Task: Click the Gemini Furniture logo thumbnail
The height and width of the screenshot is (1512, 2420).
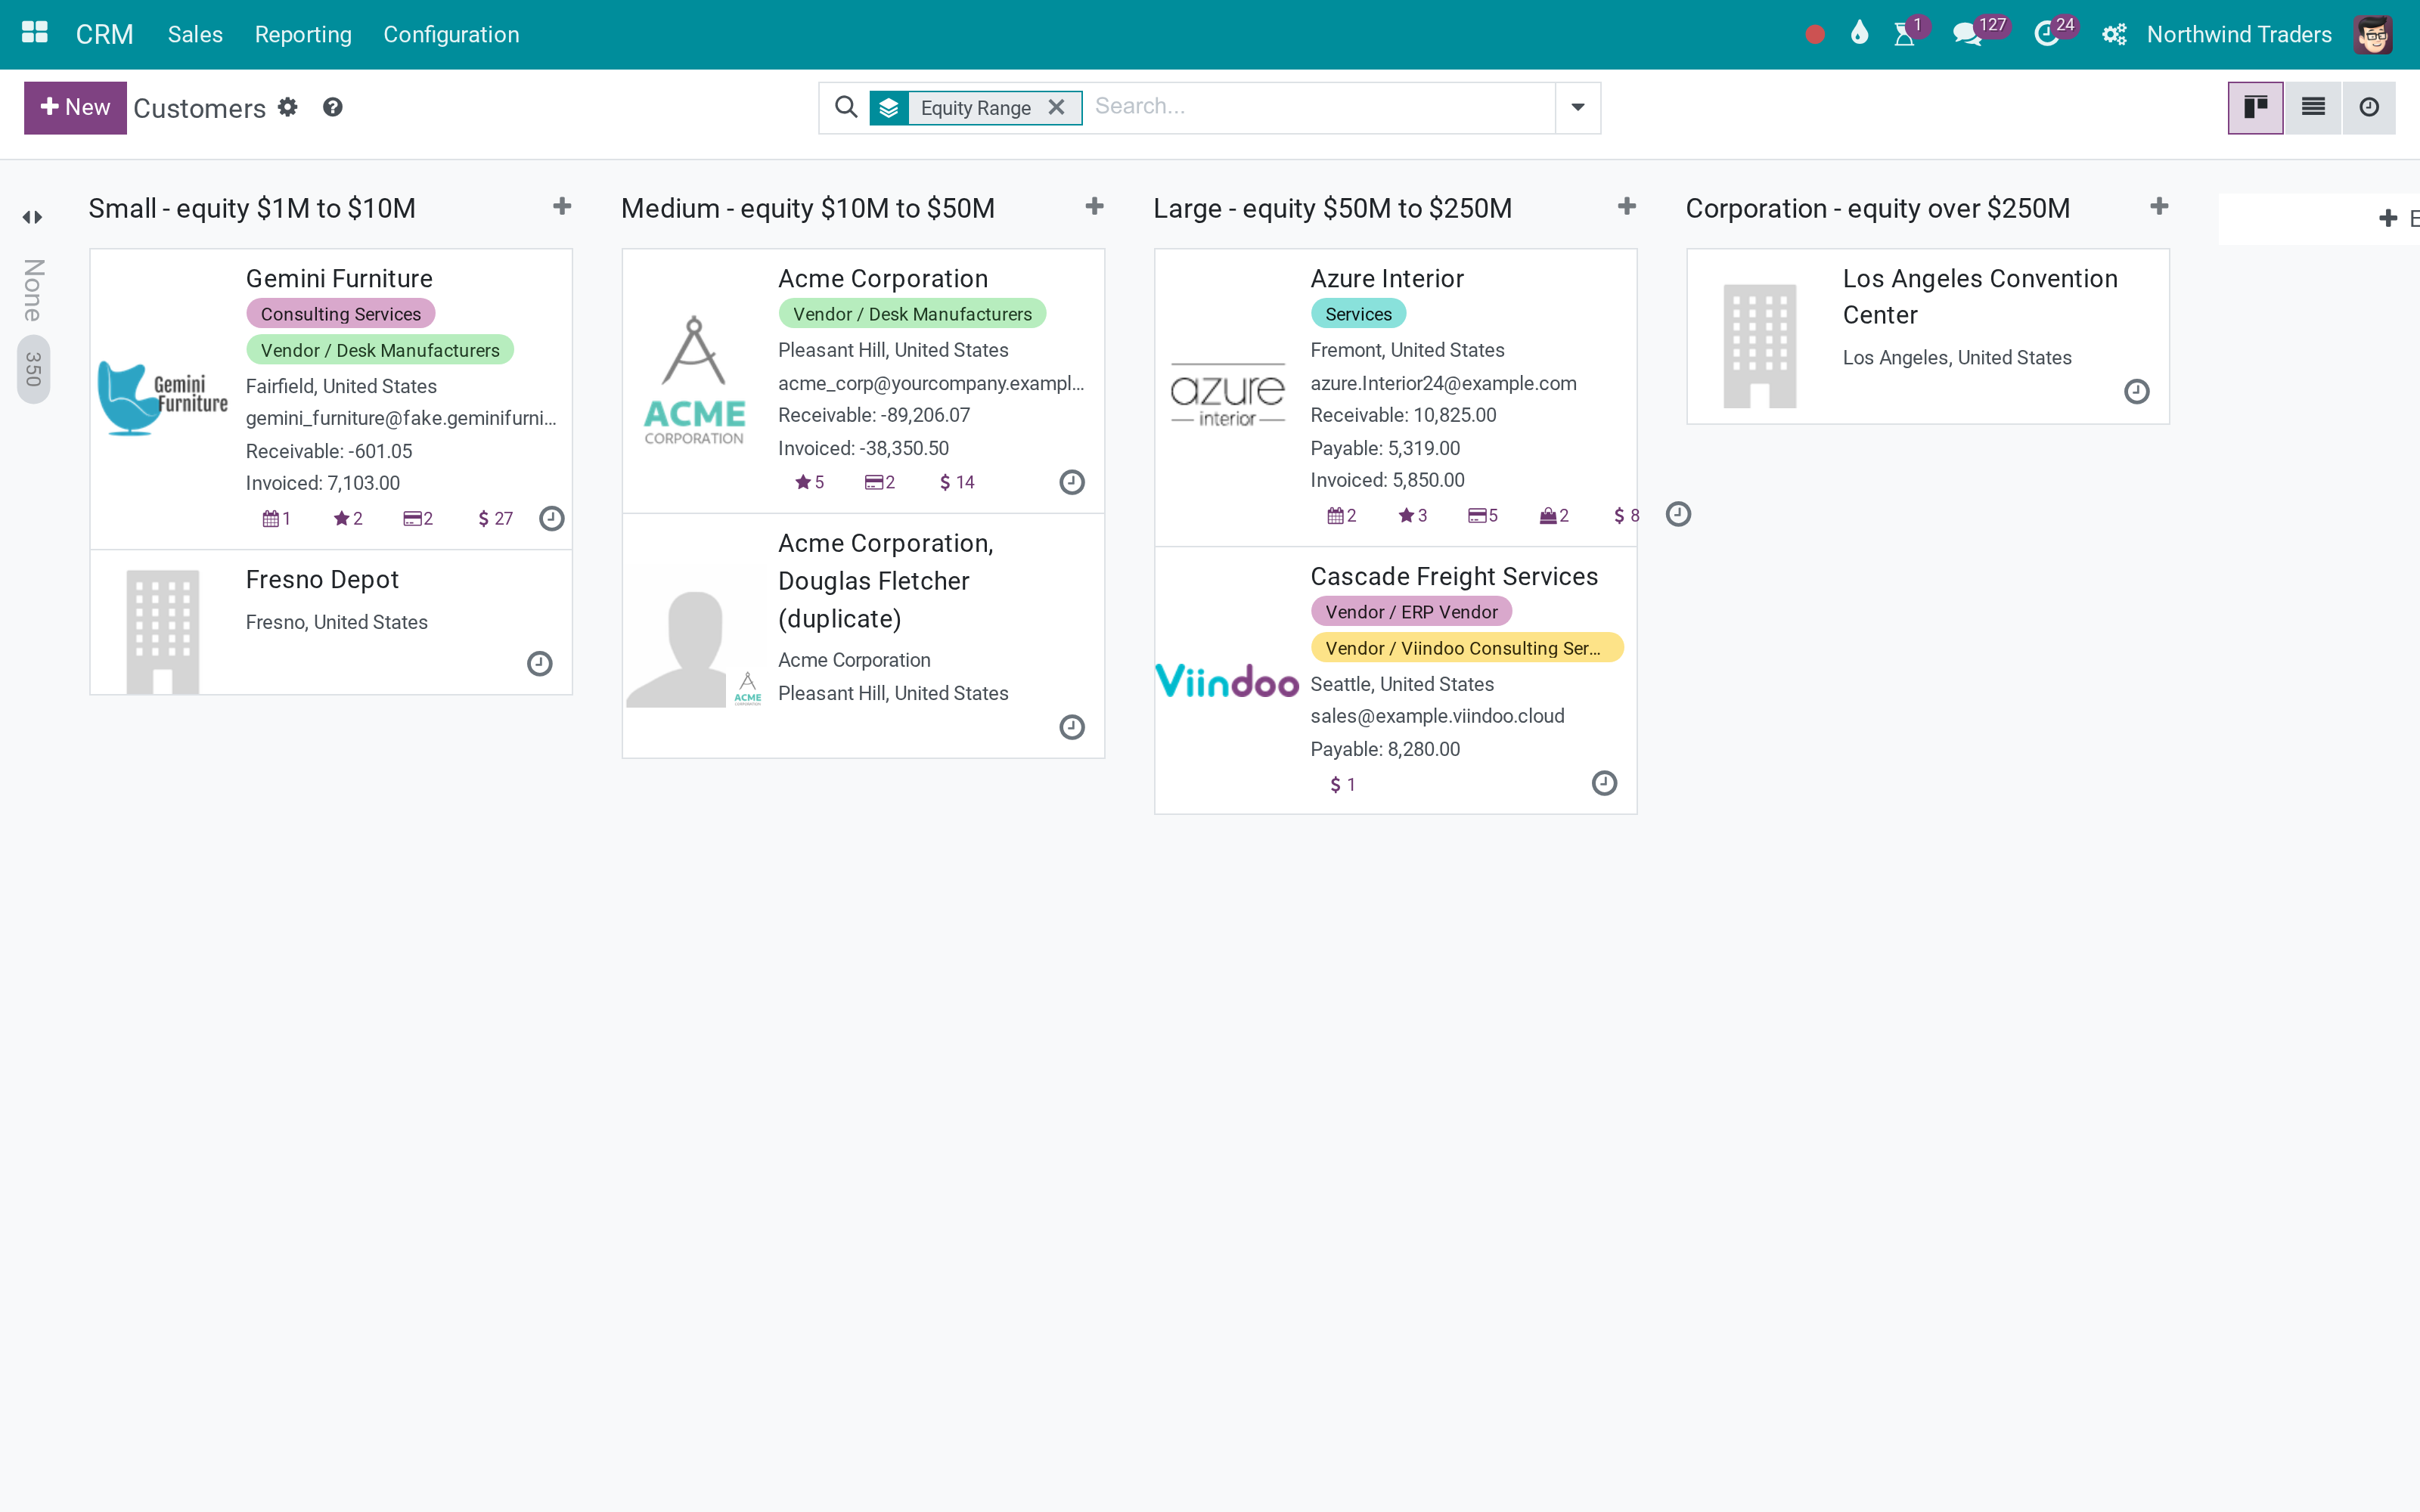Action: [163, 398]
